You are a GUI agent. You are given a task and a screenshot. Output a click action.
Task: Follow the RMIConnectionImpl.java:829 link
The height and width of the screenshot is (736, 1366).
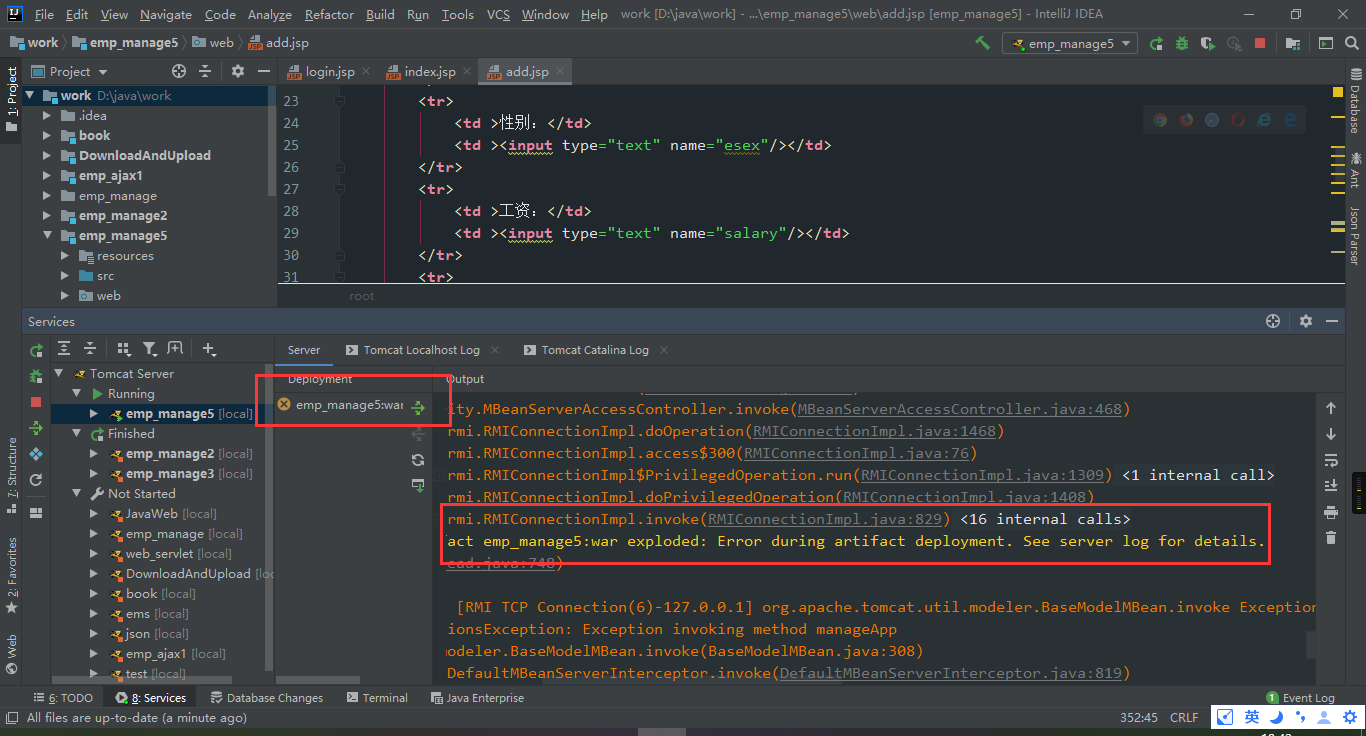[825, 519]
